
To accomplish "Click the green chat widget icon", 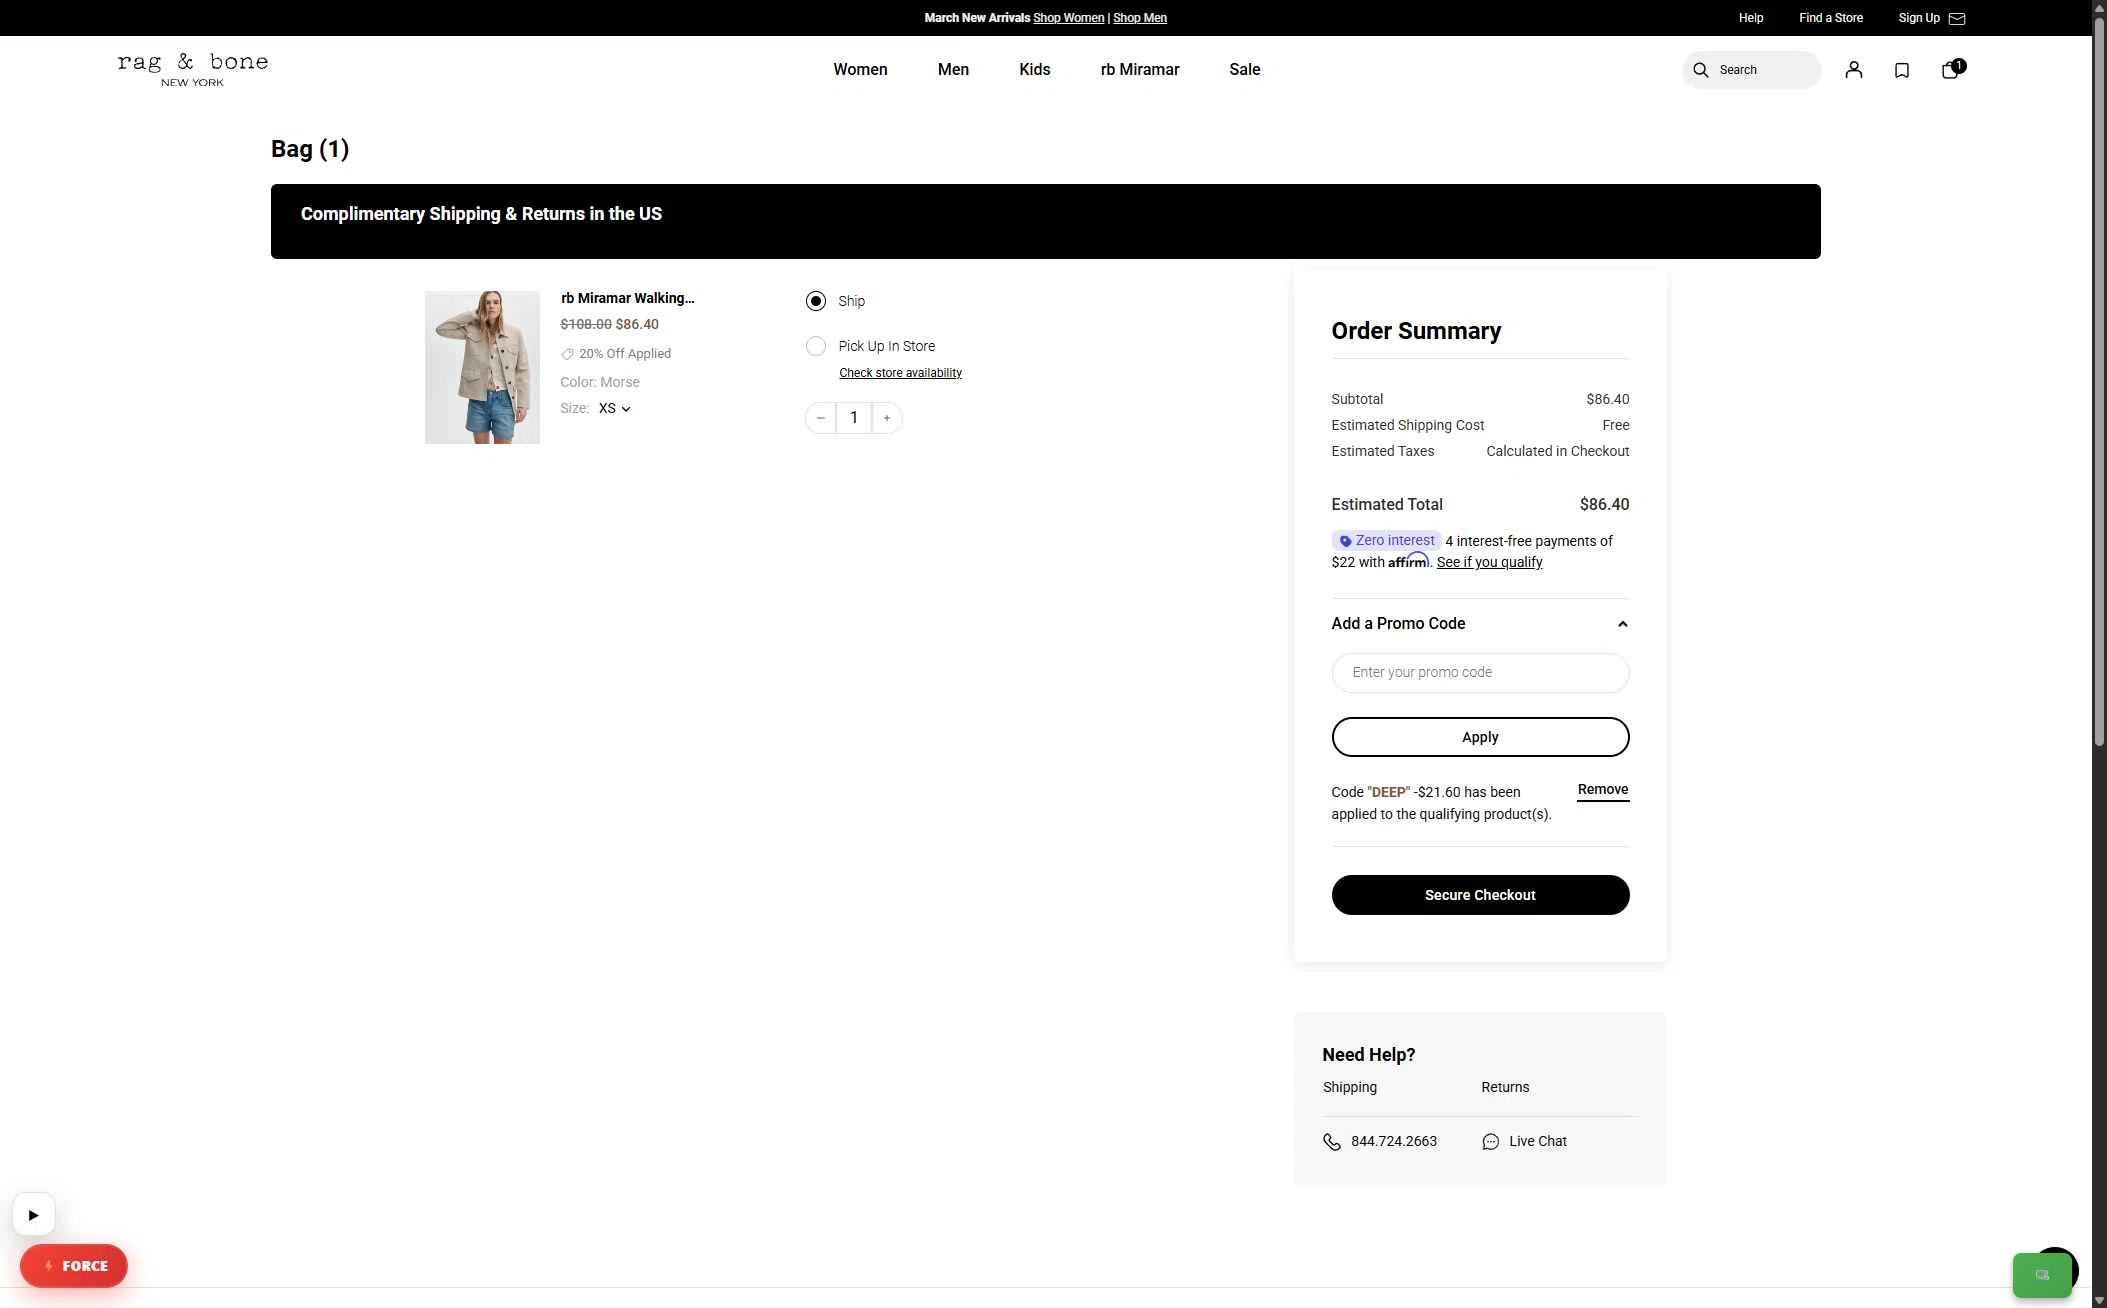I will coord(2041,1275).
